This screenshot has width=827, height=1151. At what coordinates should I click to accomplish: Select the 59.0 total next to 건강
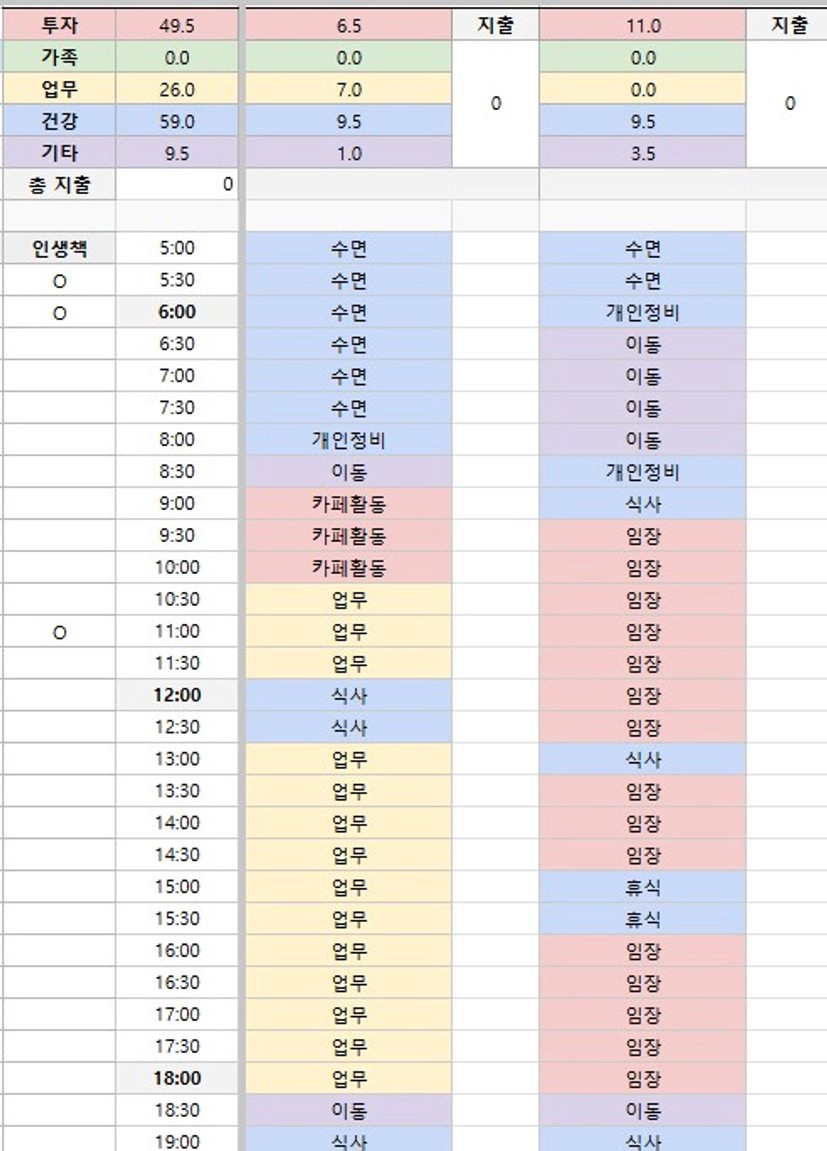[177, 122]
